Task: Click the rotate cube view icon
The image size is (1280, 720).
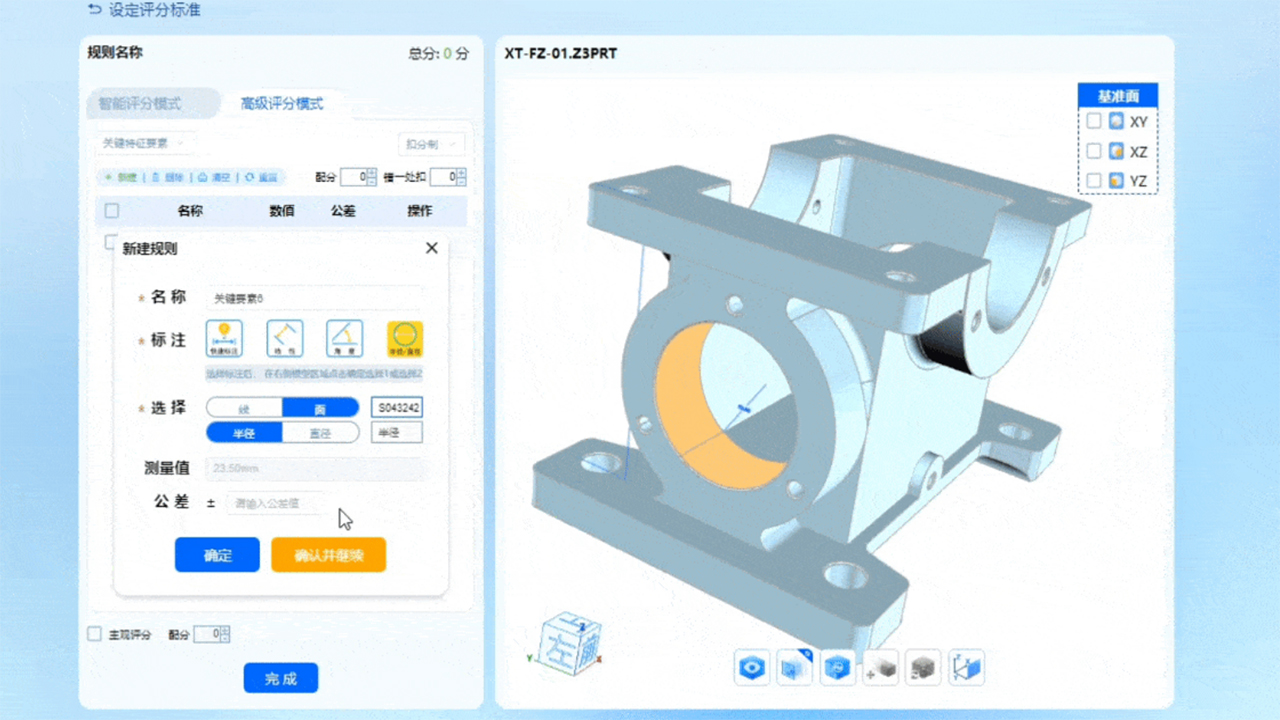Action: coord(838,667)
